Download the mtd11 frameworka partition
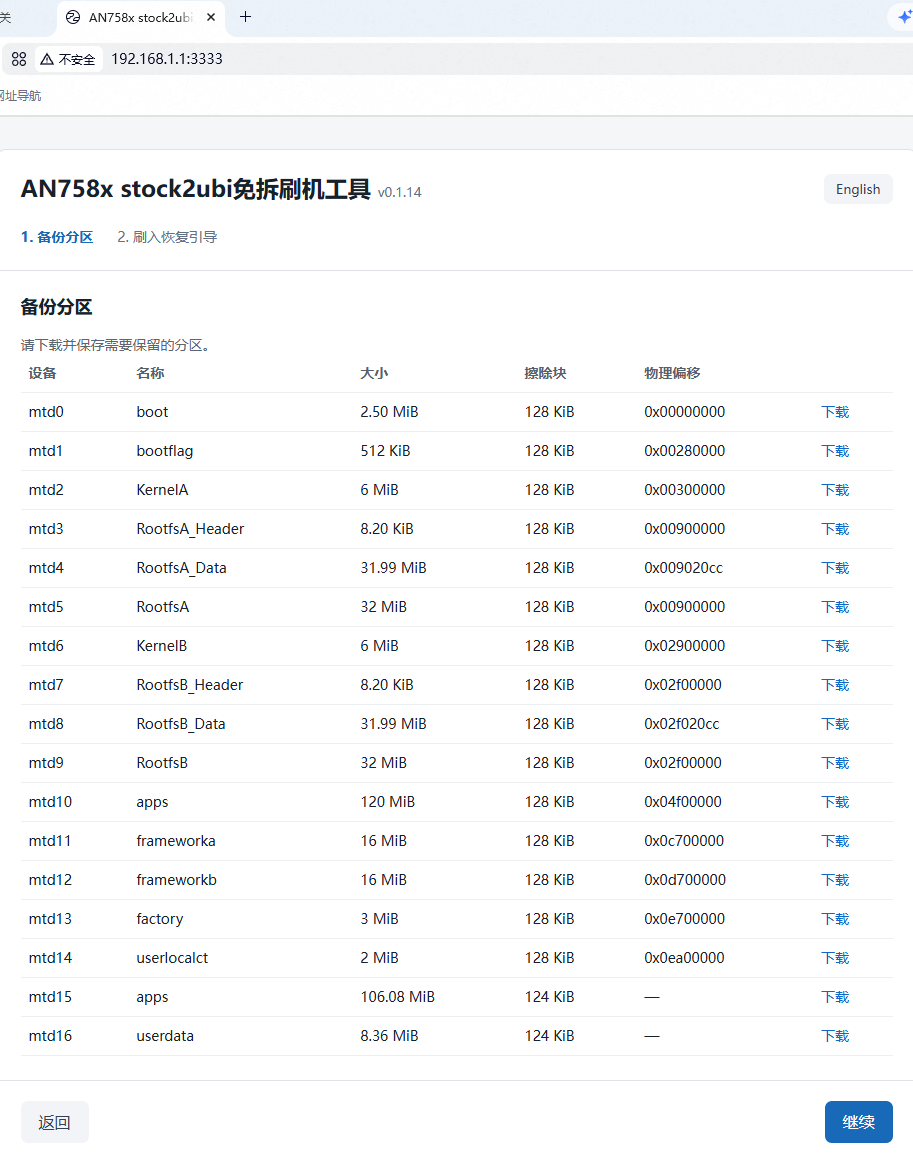Screen dimensions: 913x1156 point(836,841)
